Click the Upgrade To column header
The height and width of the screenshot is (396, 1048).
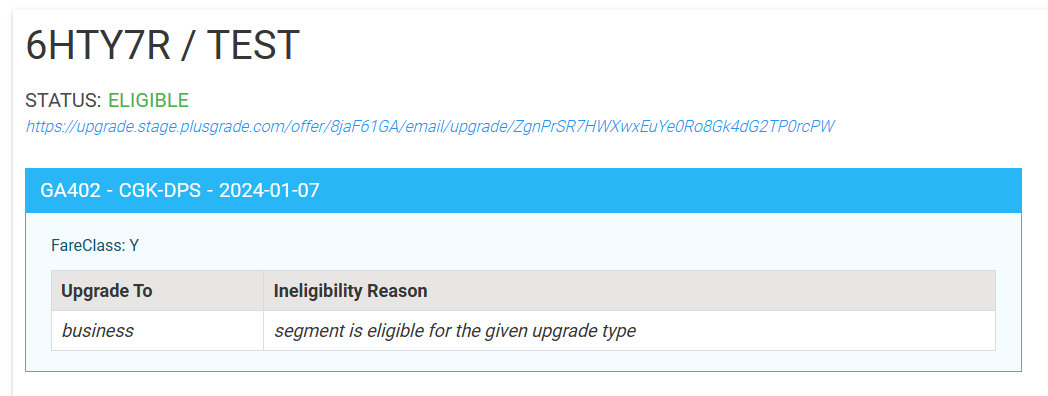pos(107,291)
